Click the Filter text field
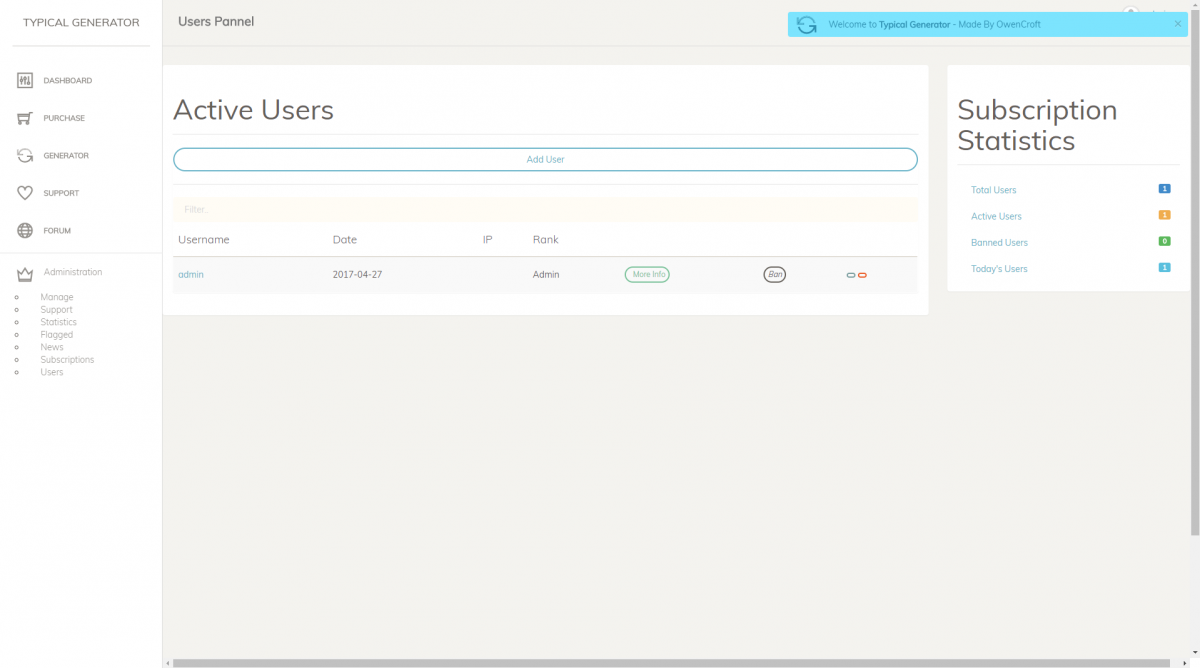Viewport: 1200px width, 668px height. (x=545, y=210)
